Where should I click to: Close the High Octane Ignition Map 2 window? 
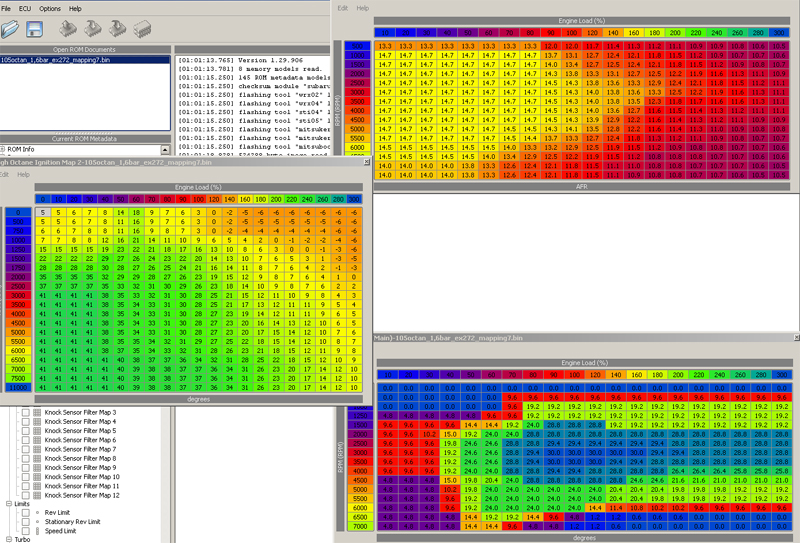[x=366, y=162]
